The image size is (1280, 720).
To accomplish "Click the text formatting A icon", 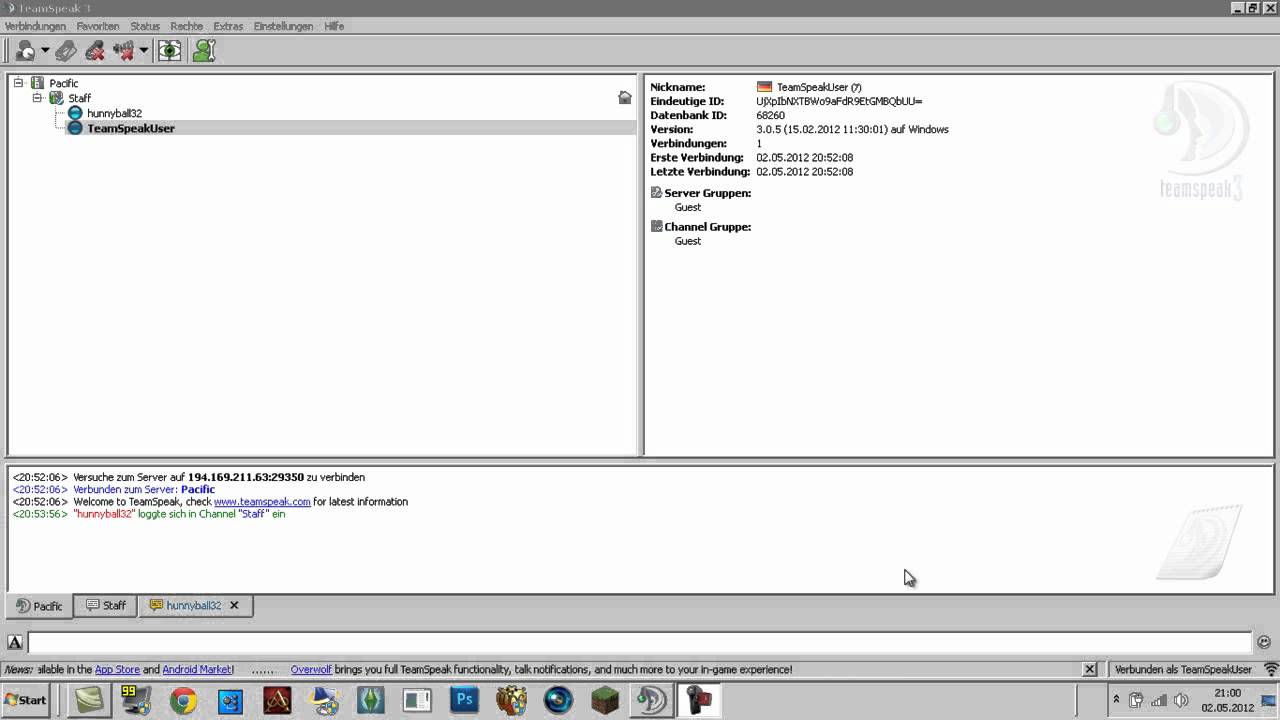I will coord(15,642).
